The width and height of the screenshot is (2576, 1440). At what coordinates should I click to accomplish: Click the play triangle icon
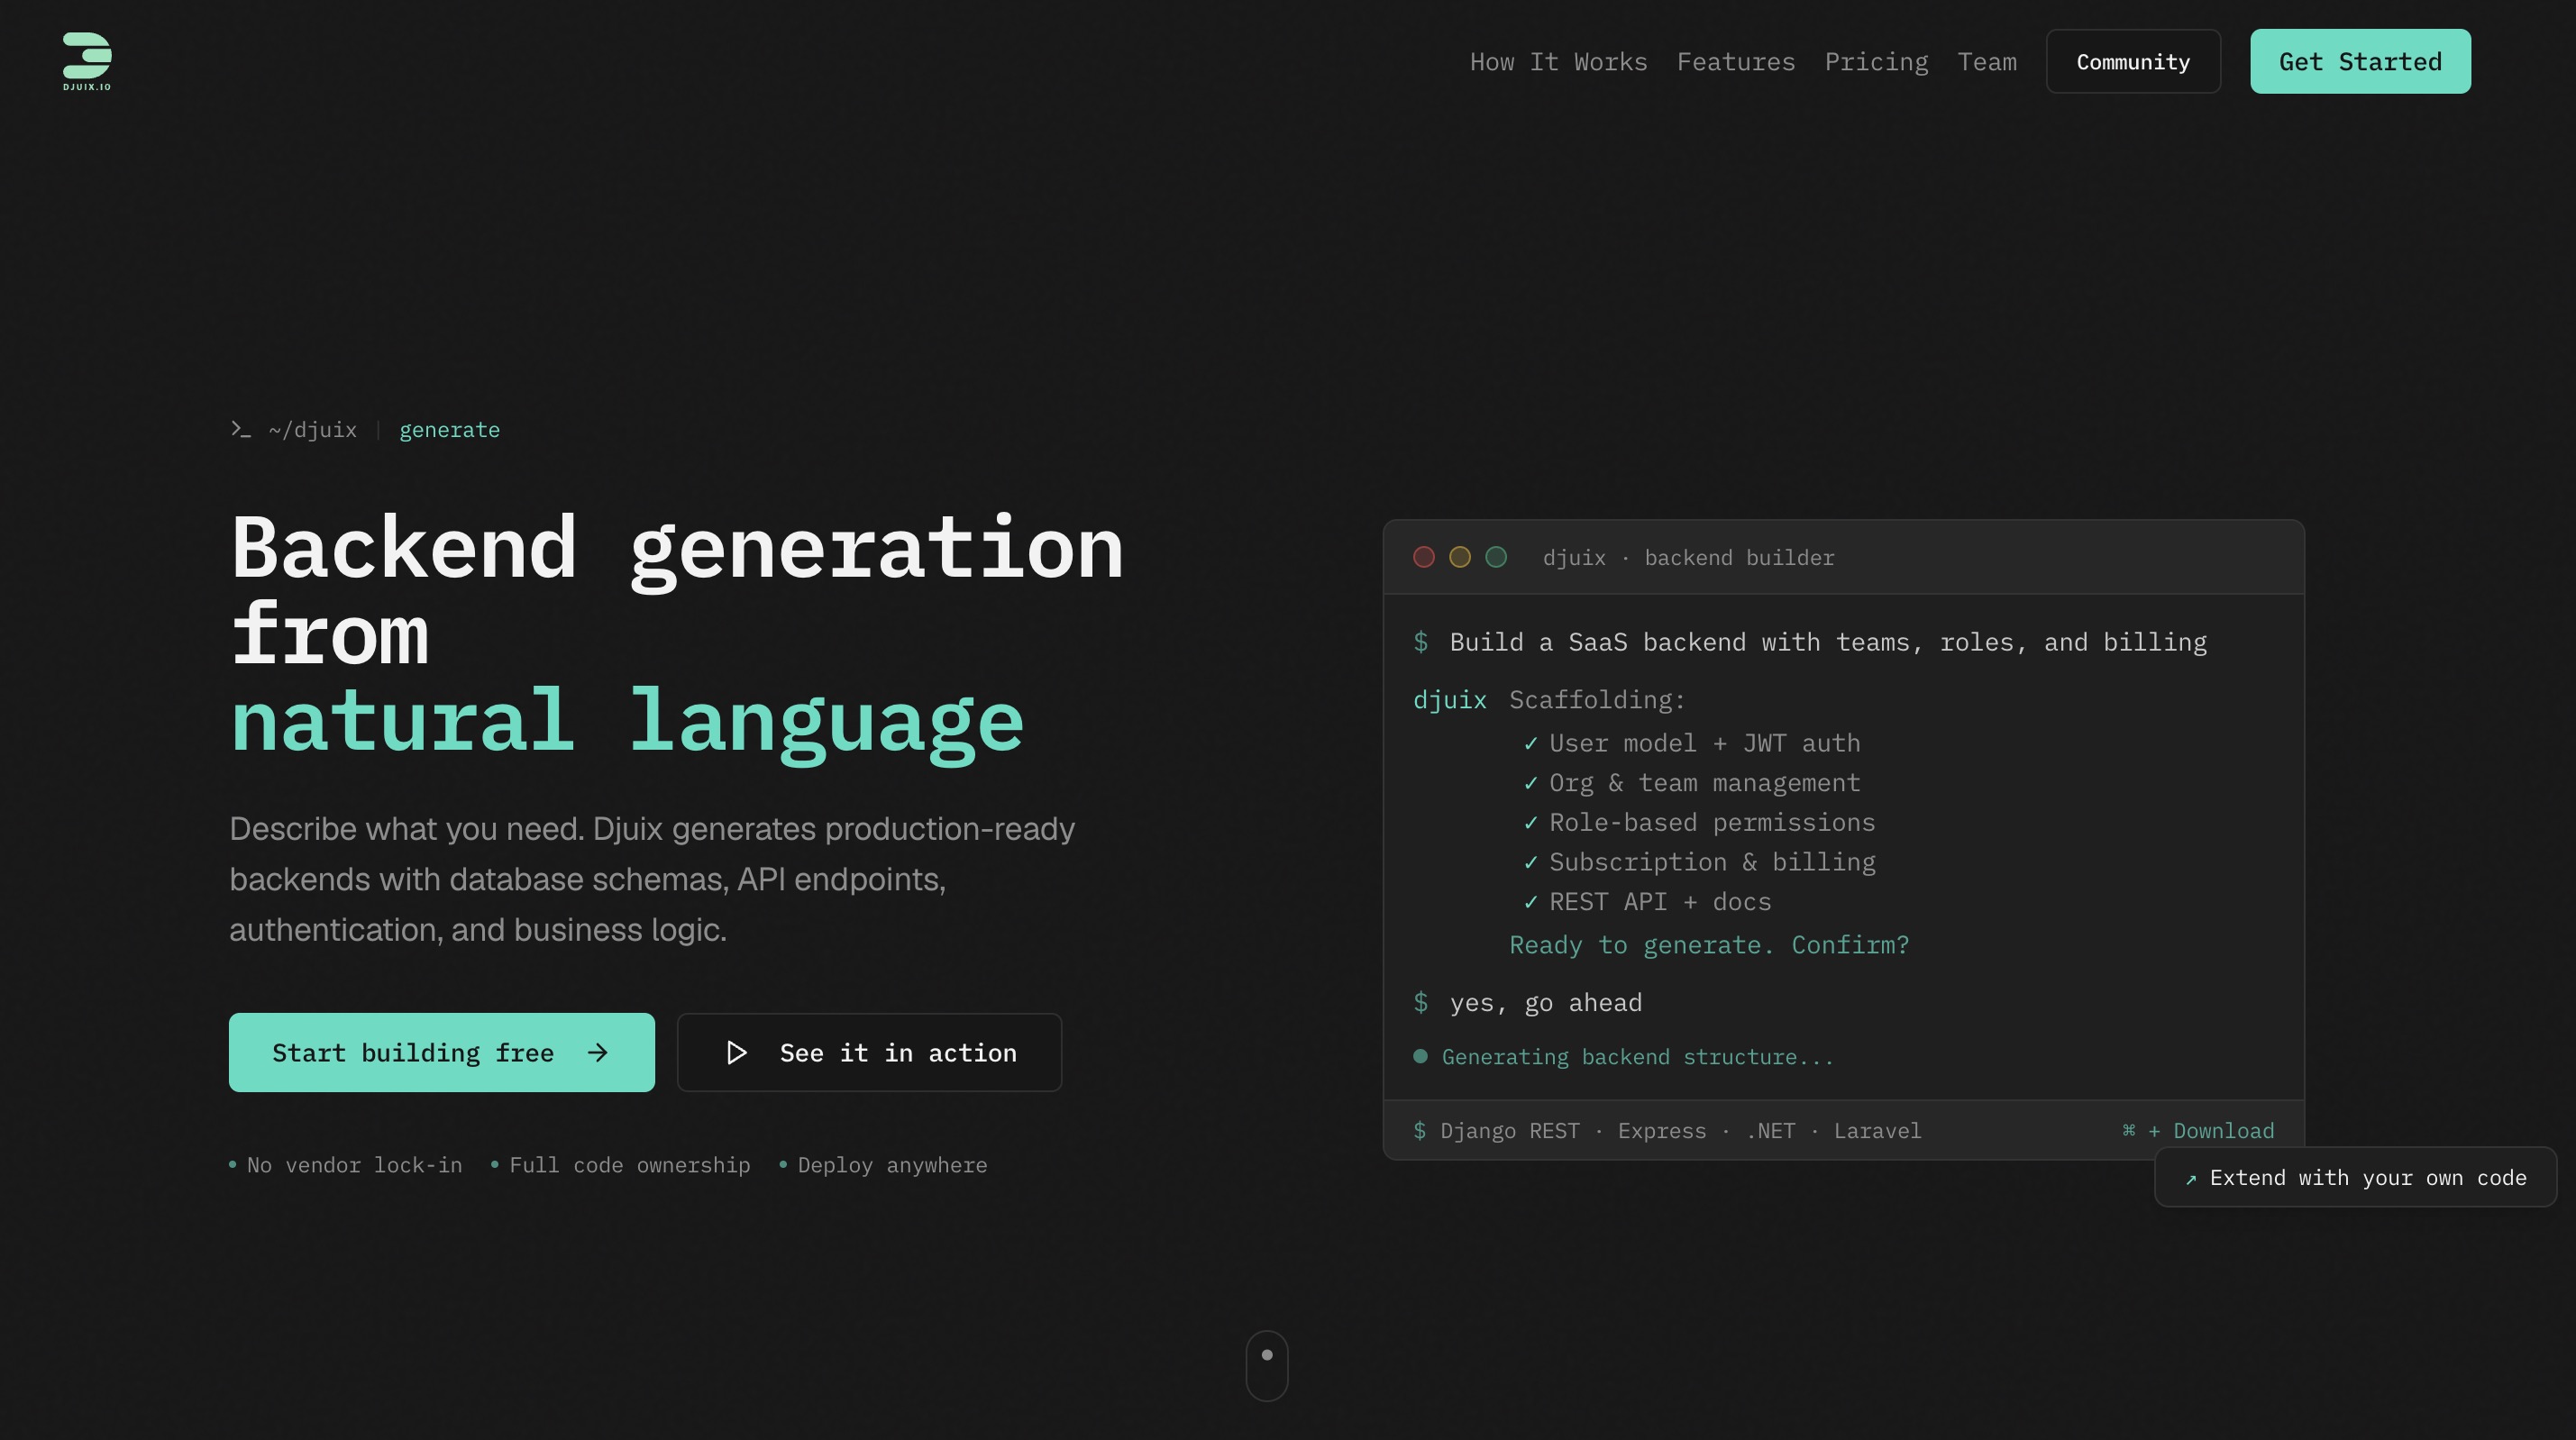[x=737, y=1052]
